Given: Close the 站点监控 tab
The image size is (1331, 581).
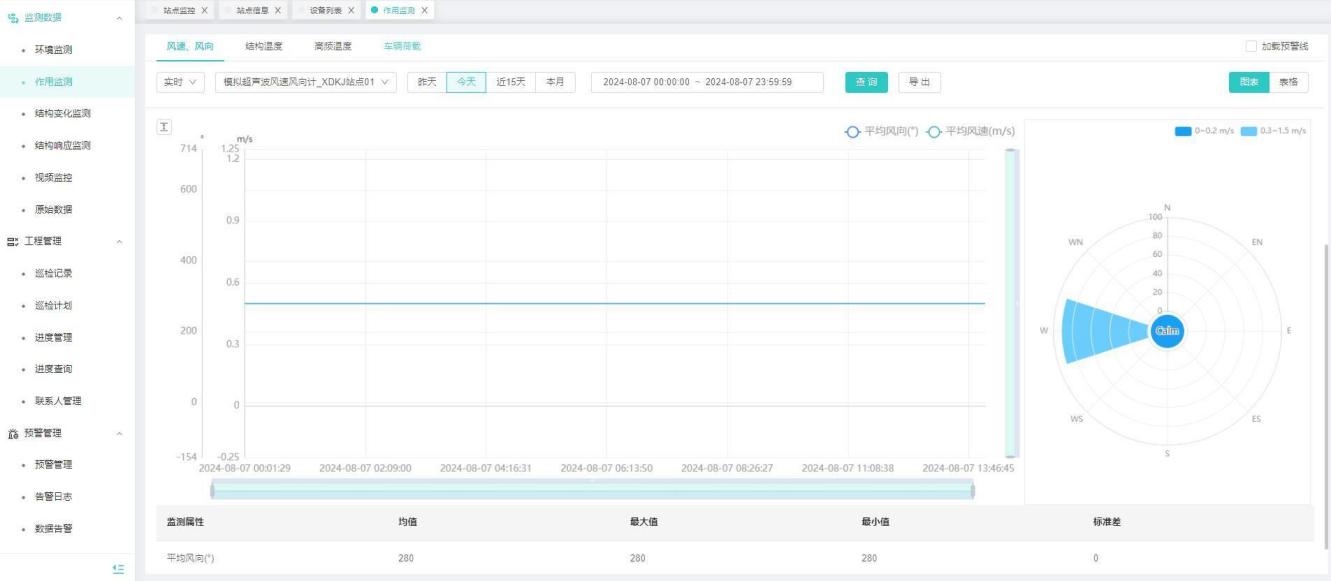Looking at the screenshot, I should pos(205,10).
